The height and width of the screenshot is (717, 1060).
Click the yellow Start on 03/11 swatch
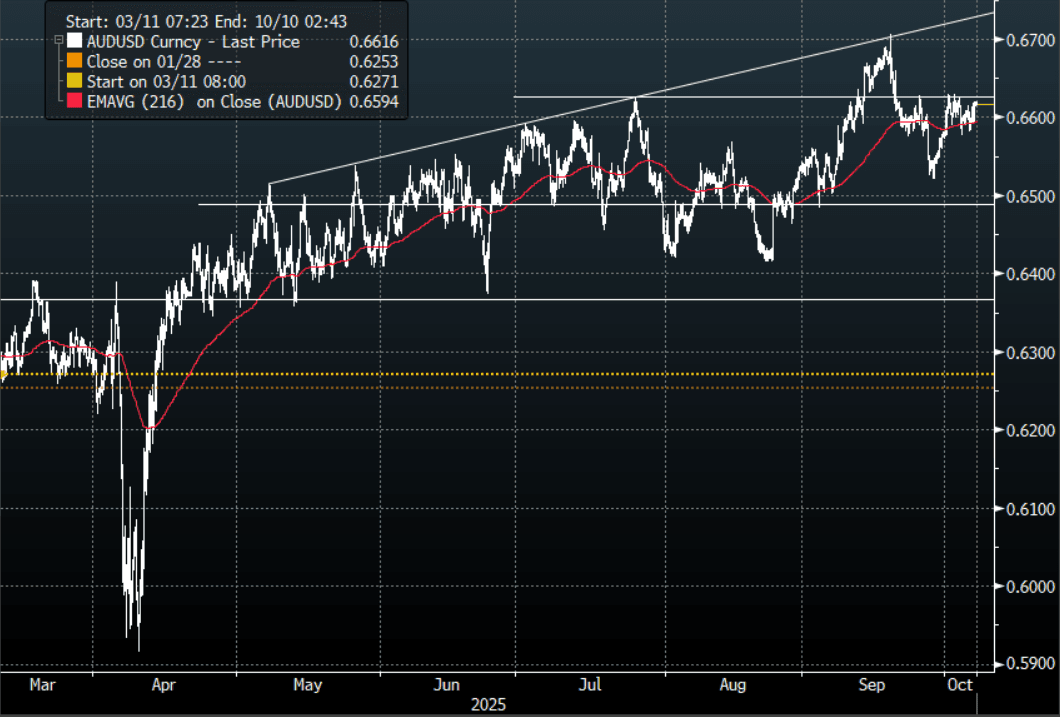tap(74, 81)
